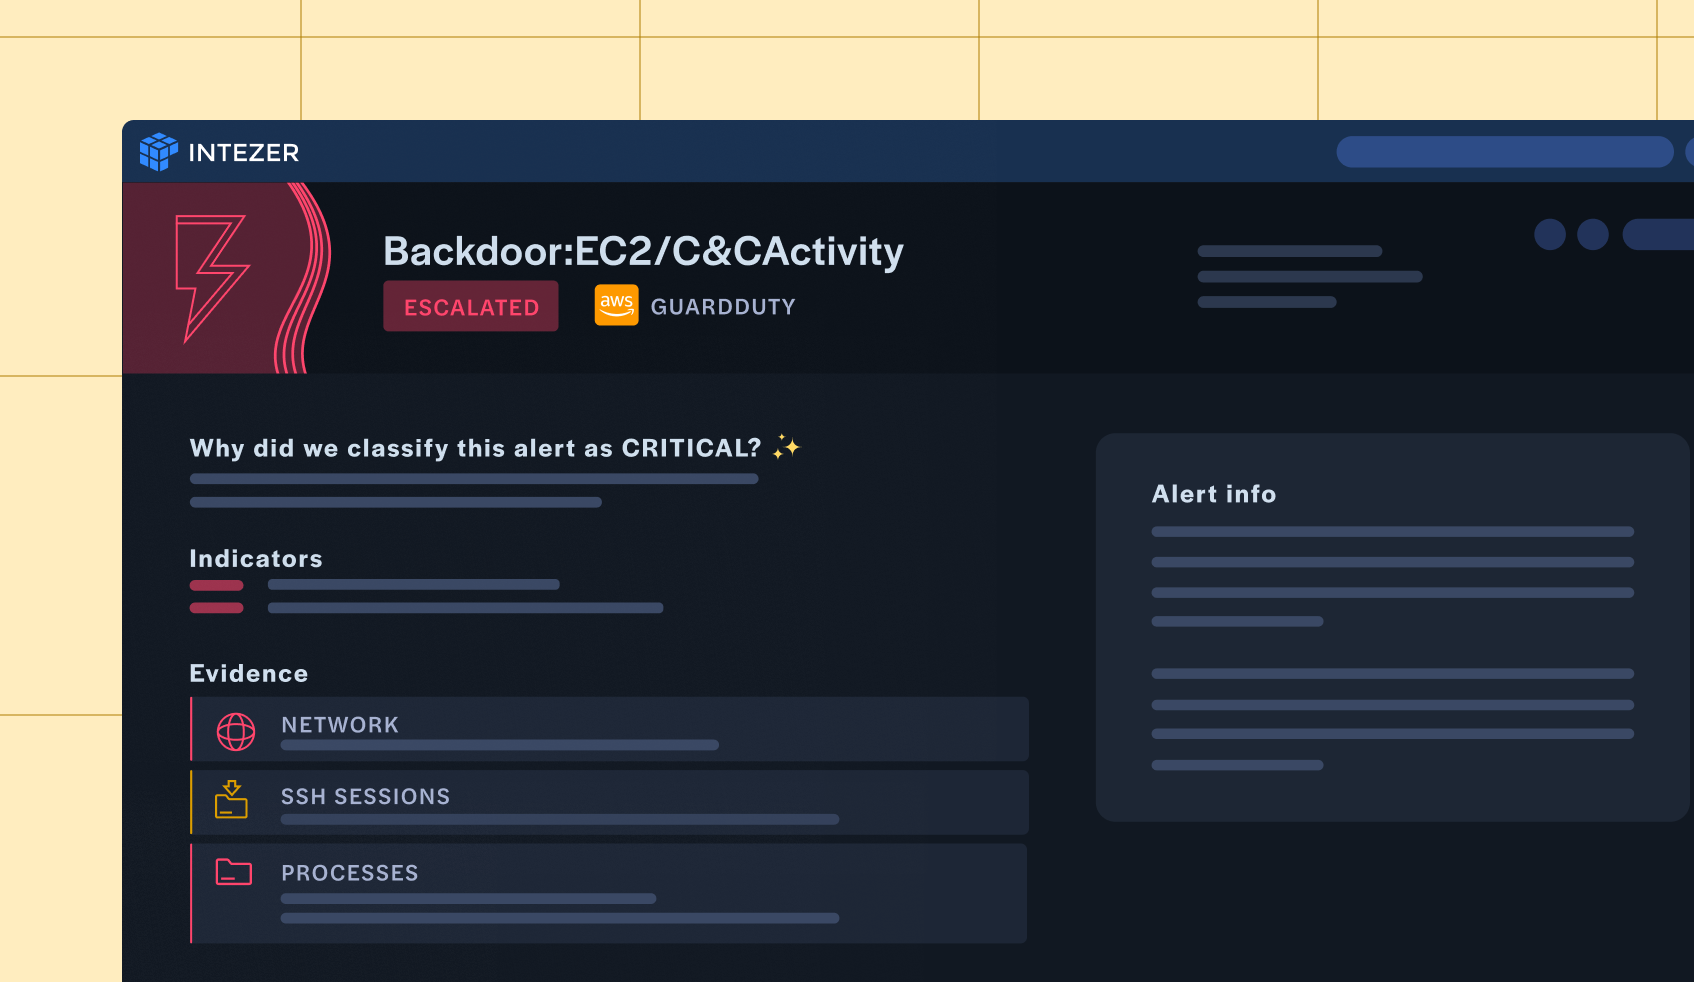
Task: Click the Network globe icon
Action: coord(236,732)
